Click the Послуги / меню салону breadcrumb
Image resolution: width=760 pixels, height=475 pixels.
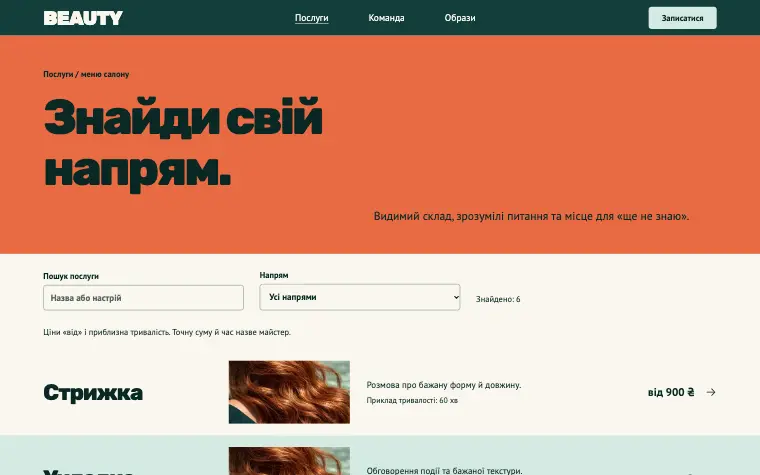[86, 74]
